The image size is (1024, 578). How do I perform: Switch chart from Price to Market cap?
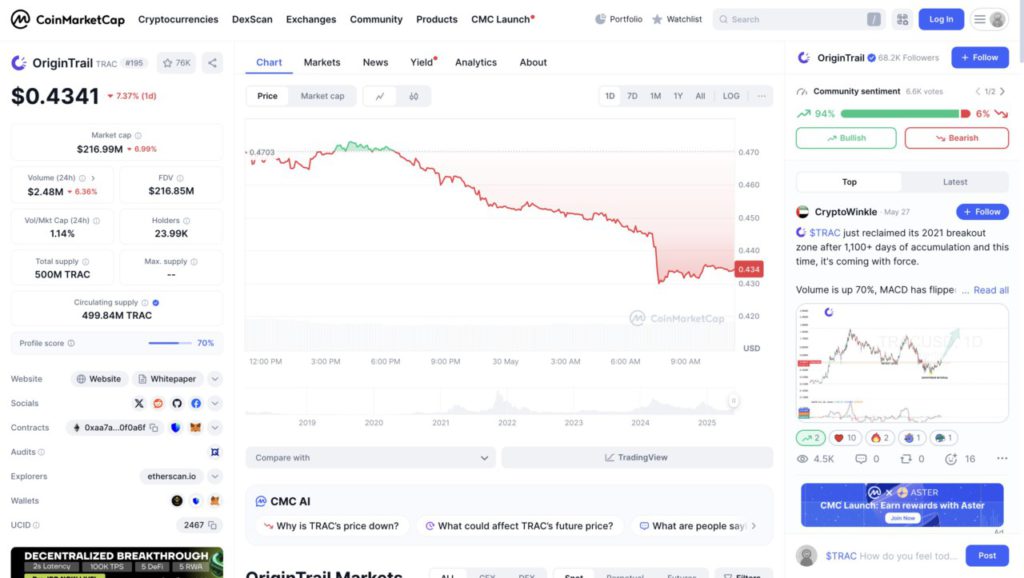[322, 96]
